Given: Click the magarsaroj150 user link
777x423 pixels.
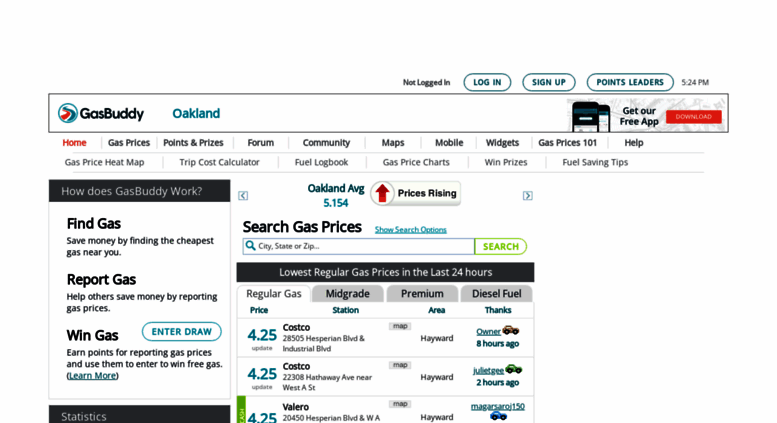Looking at the screenshot, I should coord(498,406).
